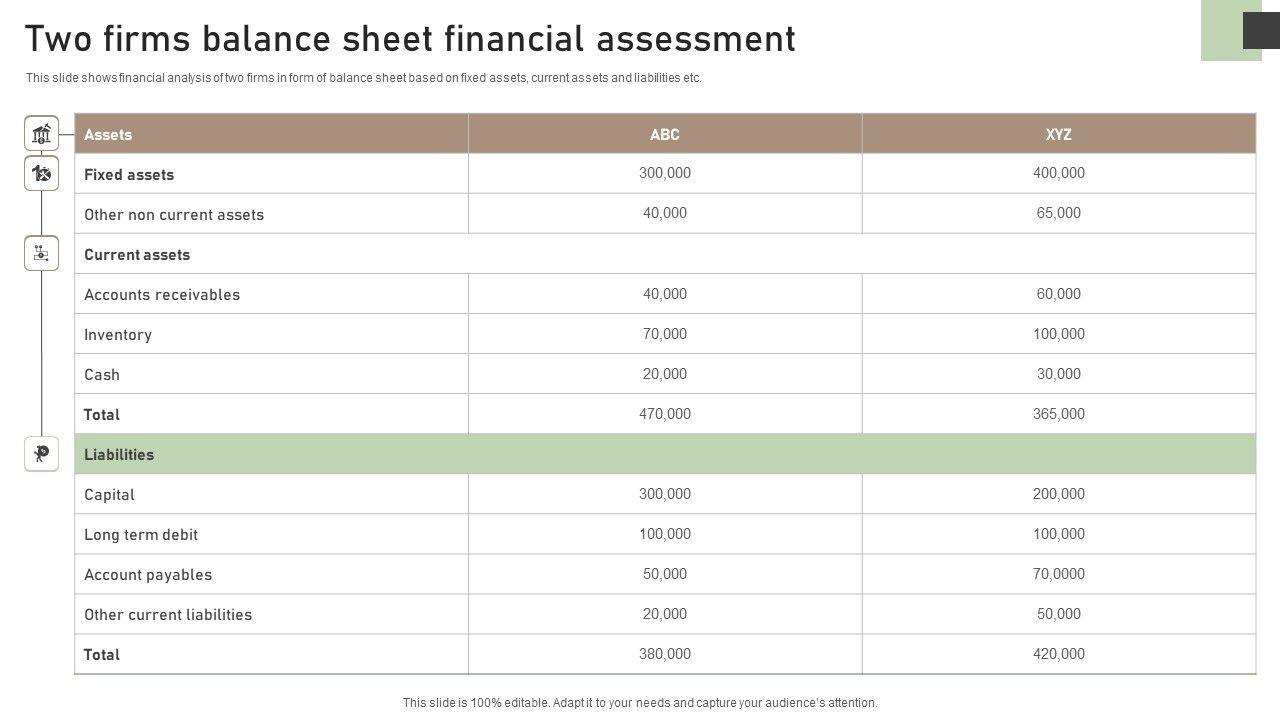This screenshot has height=720, width=1280.
Task: Click the dark gray square in top-right corner
Action: coord(1260,30)
